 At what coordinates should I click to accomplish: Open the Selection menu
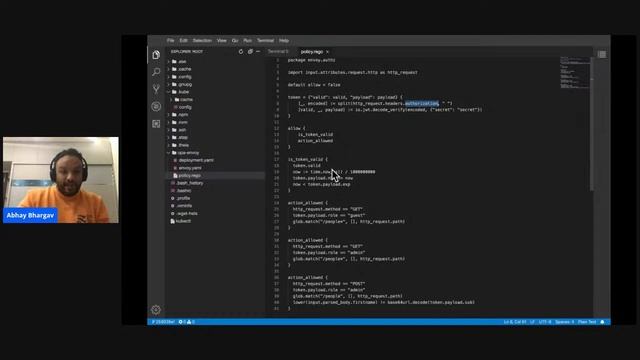point(202,40)
